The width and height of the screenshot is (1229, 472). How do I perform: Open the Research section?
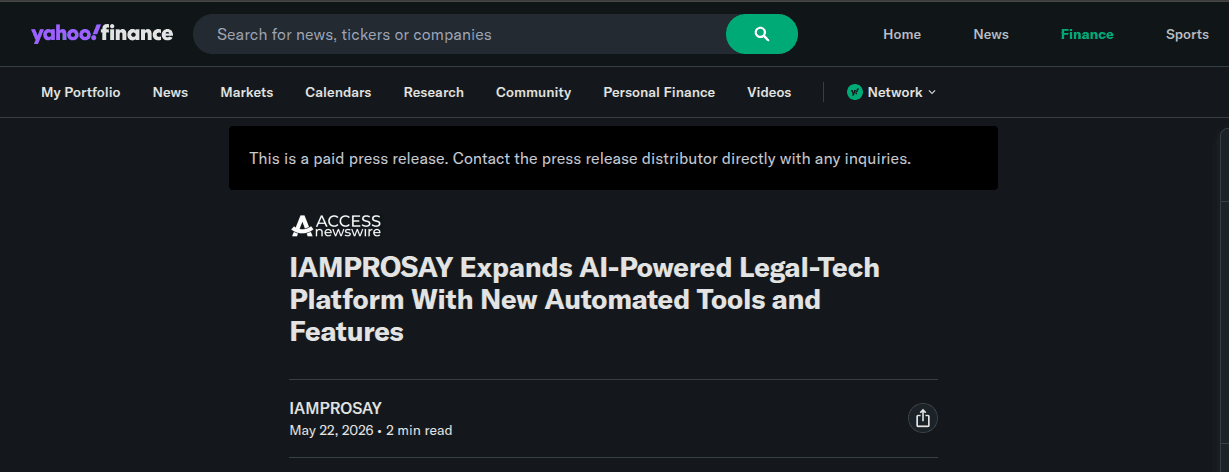pos(434,92)
